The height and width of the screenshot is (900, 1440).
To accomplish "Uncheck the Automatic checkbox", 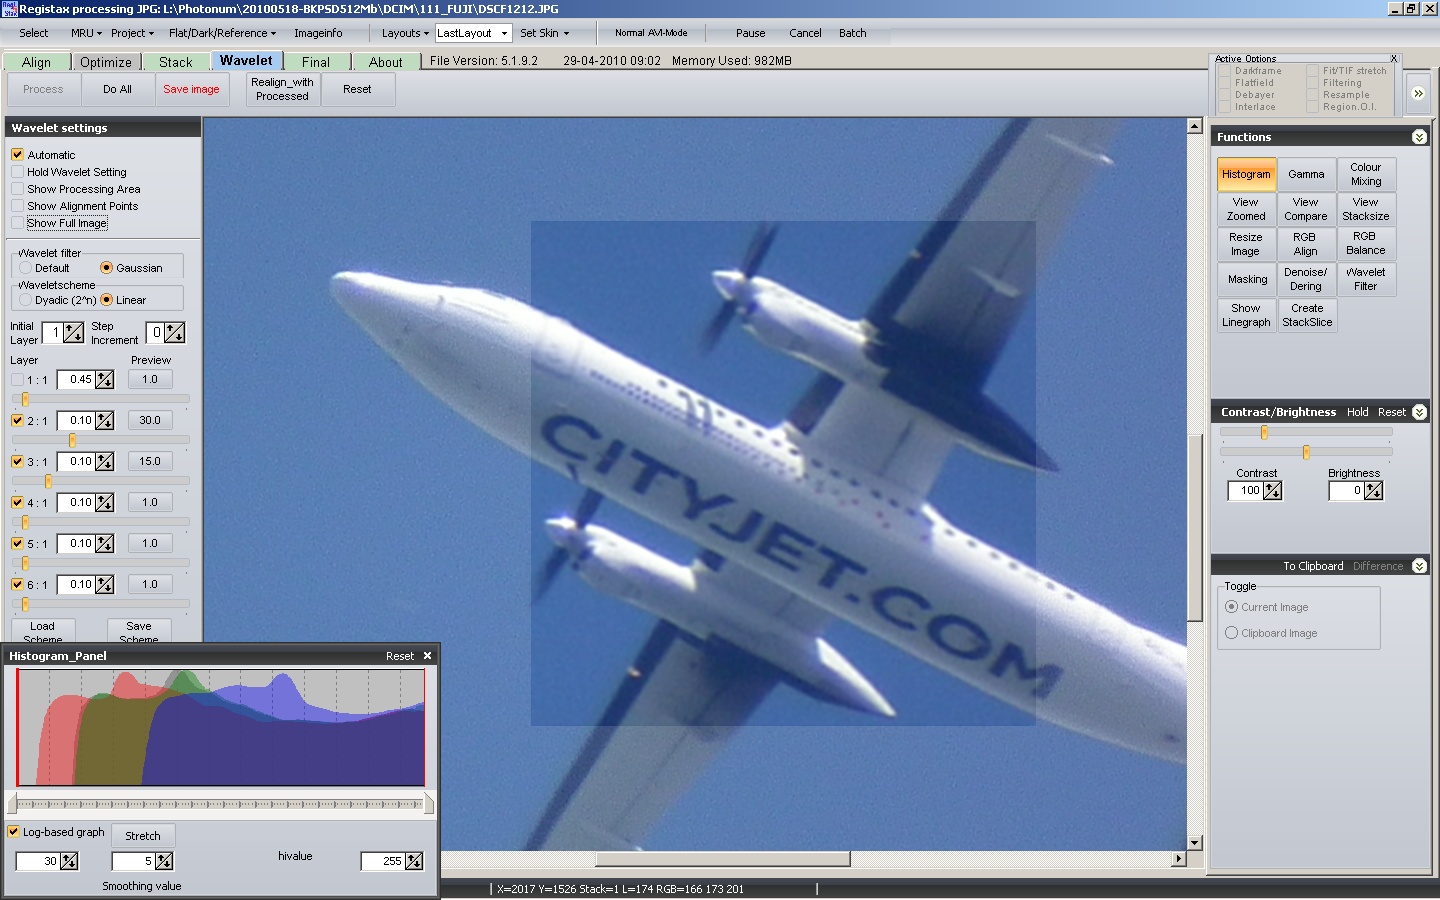I will pyautogui.click(x=17, y=155).
